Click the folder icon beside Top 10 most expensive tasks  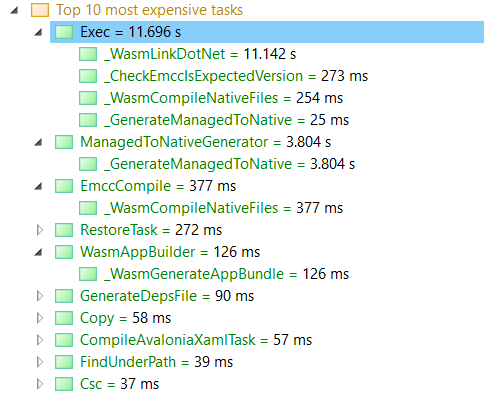click(40, 10)
